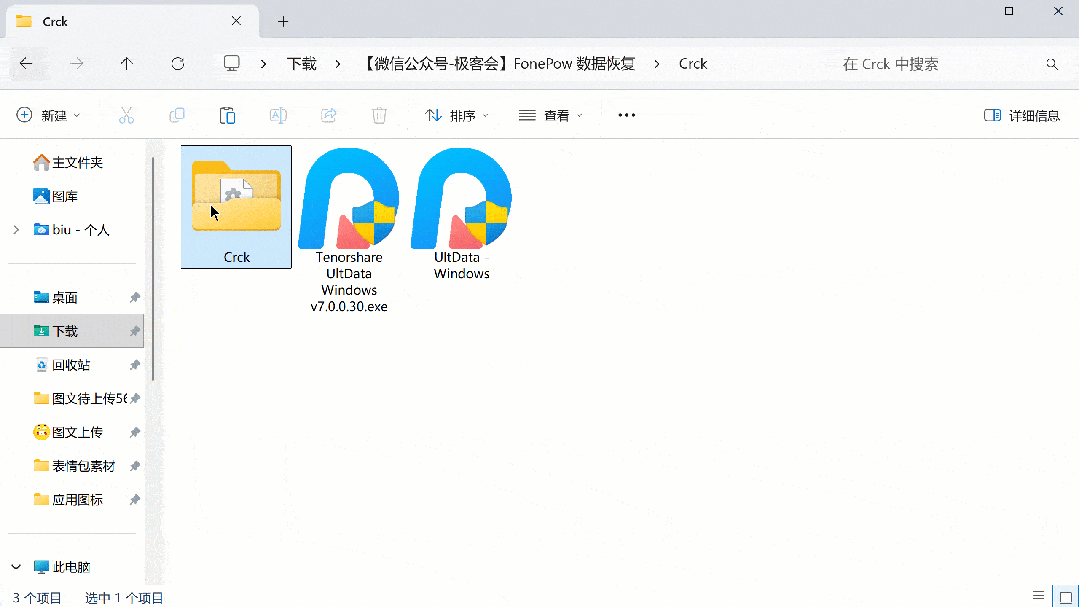This screenshot has height=607, width=1079.
Task: Open the see-more ellipsis toolbar menu
Action: coord(626,115)
